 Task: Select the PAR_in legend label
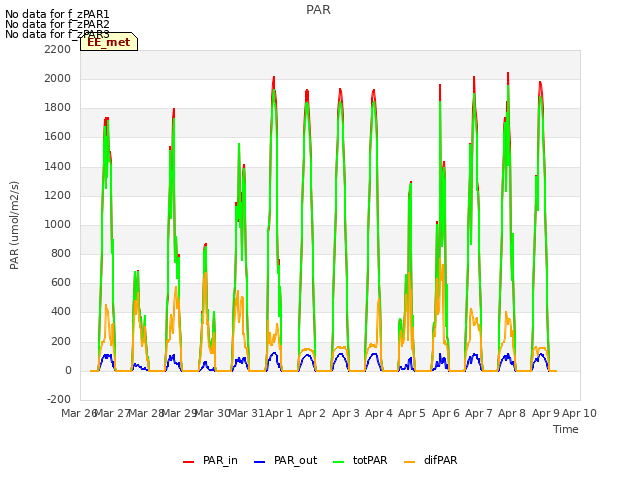coord(220,460)
